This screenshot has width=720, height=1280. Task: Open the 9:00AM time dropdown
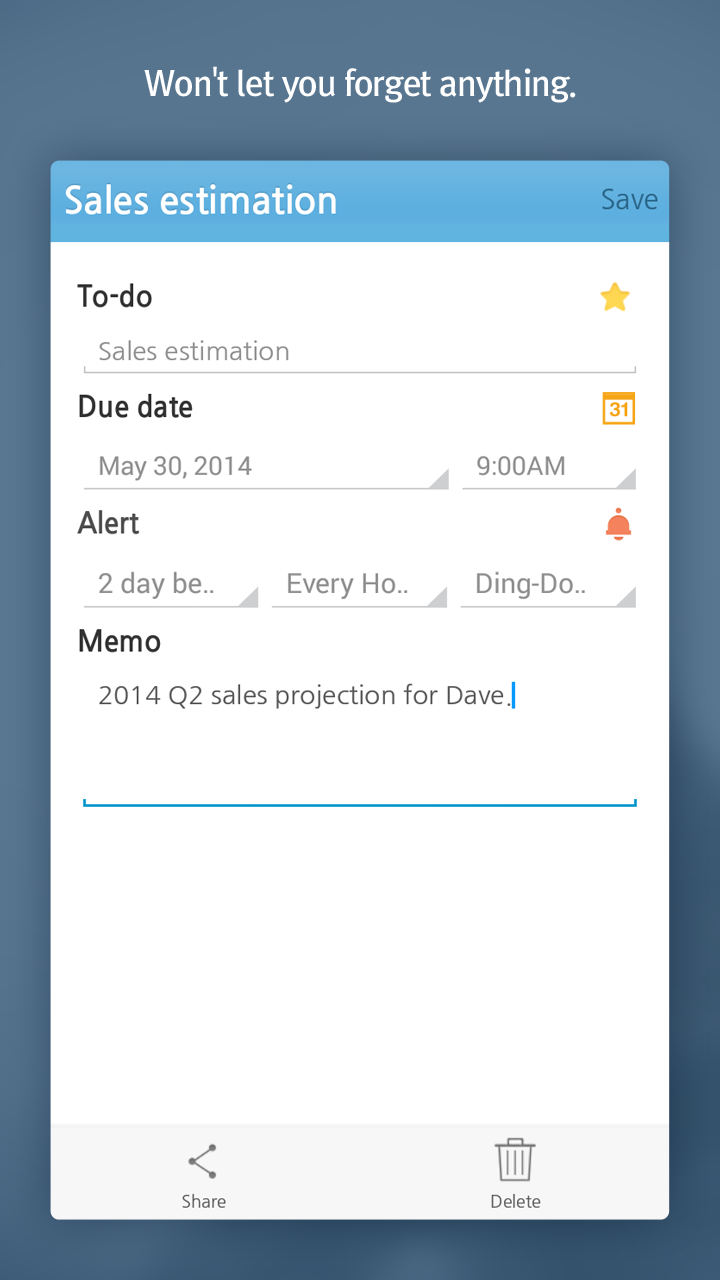click(x=548, y=467)
